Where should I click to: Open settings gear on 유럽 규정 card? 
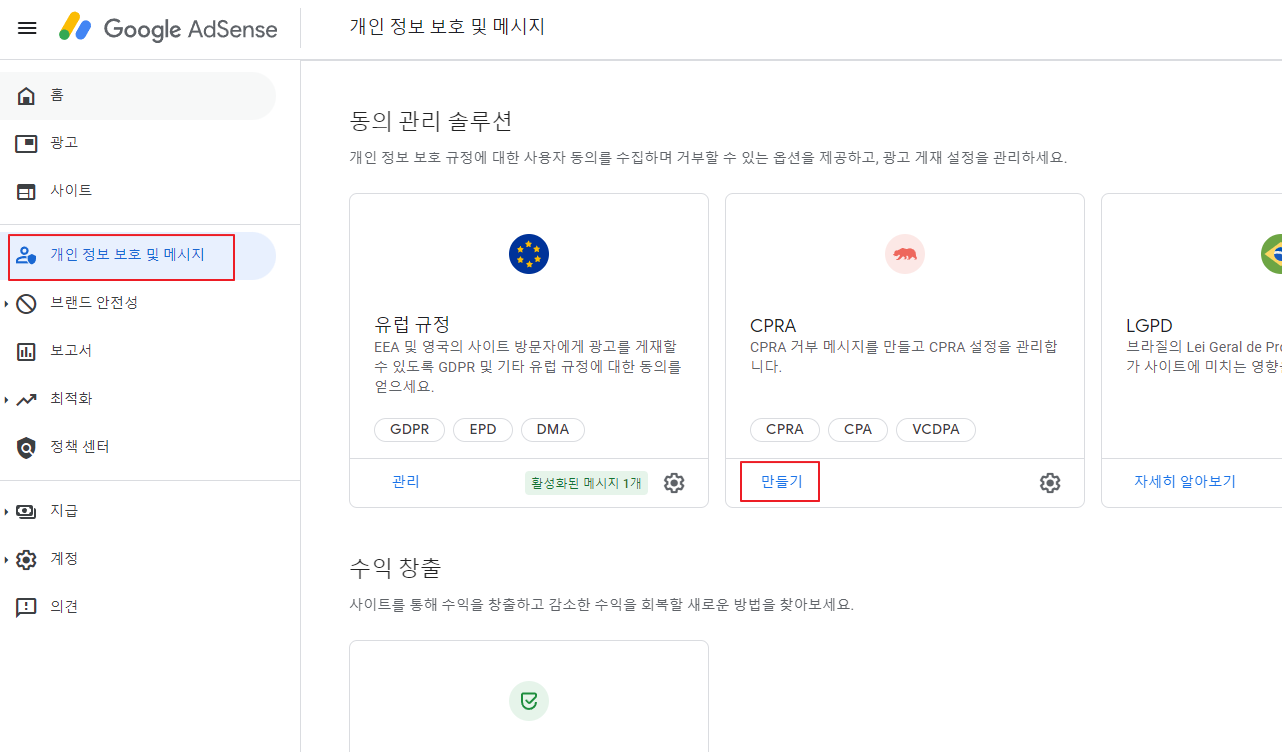pyautogui.click(x=674, y=482)
